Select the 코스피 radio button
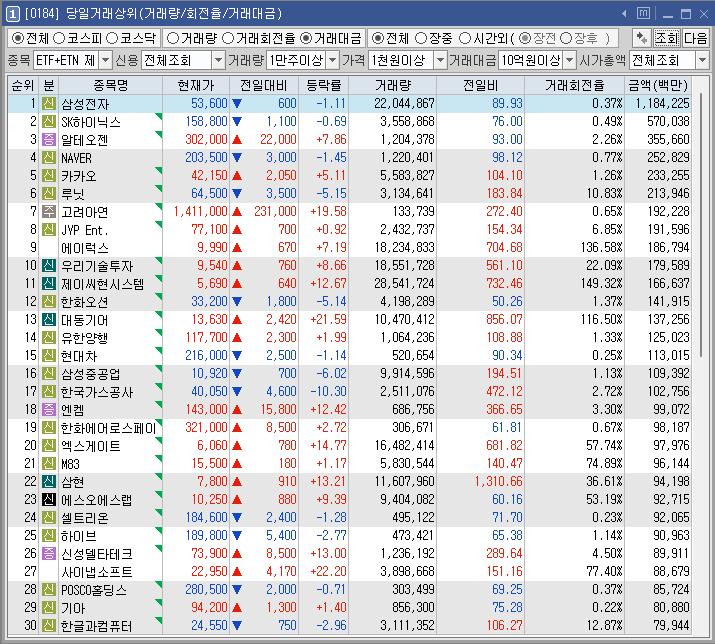Screen dimensions: 715x644 [59, 38]
